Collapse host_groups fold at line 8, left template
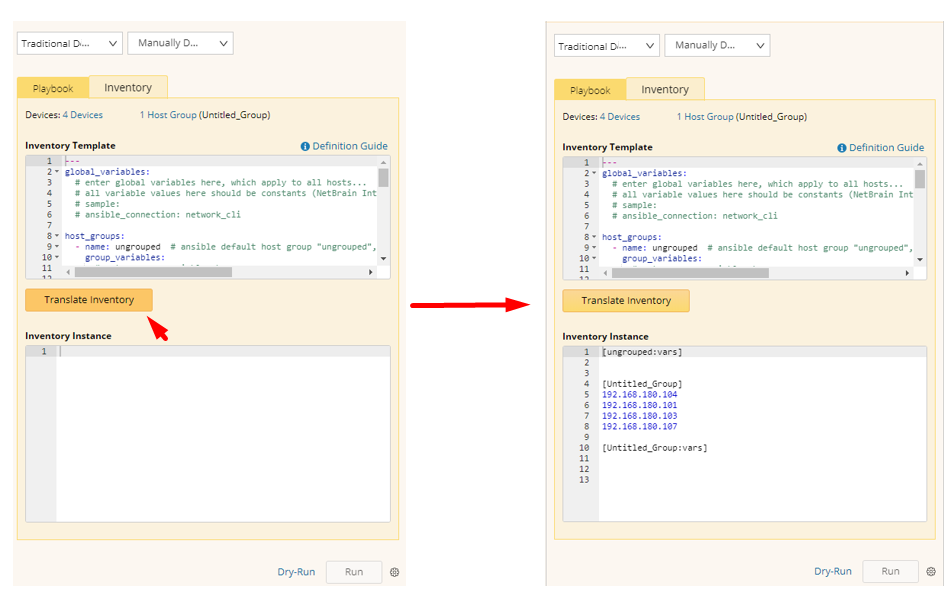The width and height of the screenshot is (952, 597). point(57,236)
